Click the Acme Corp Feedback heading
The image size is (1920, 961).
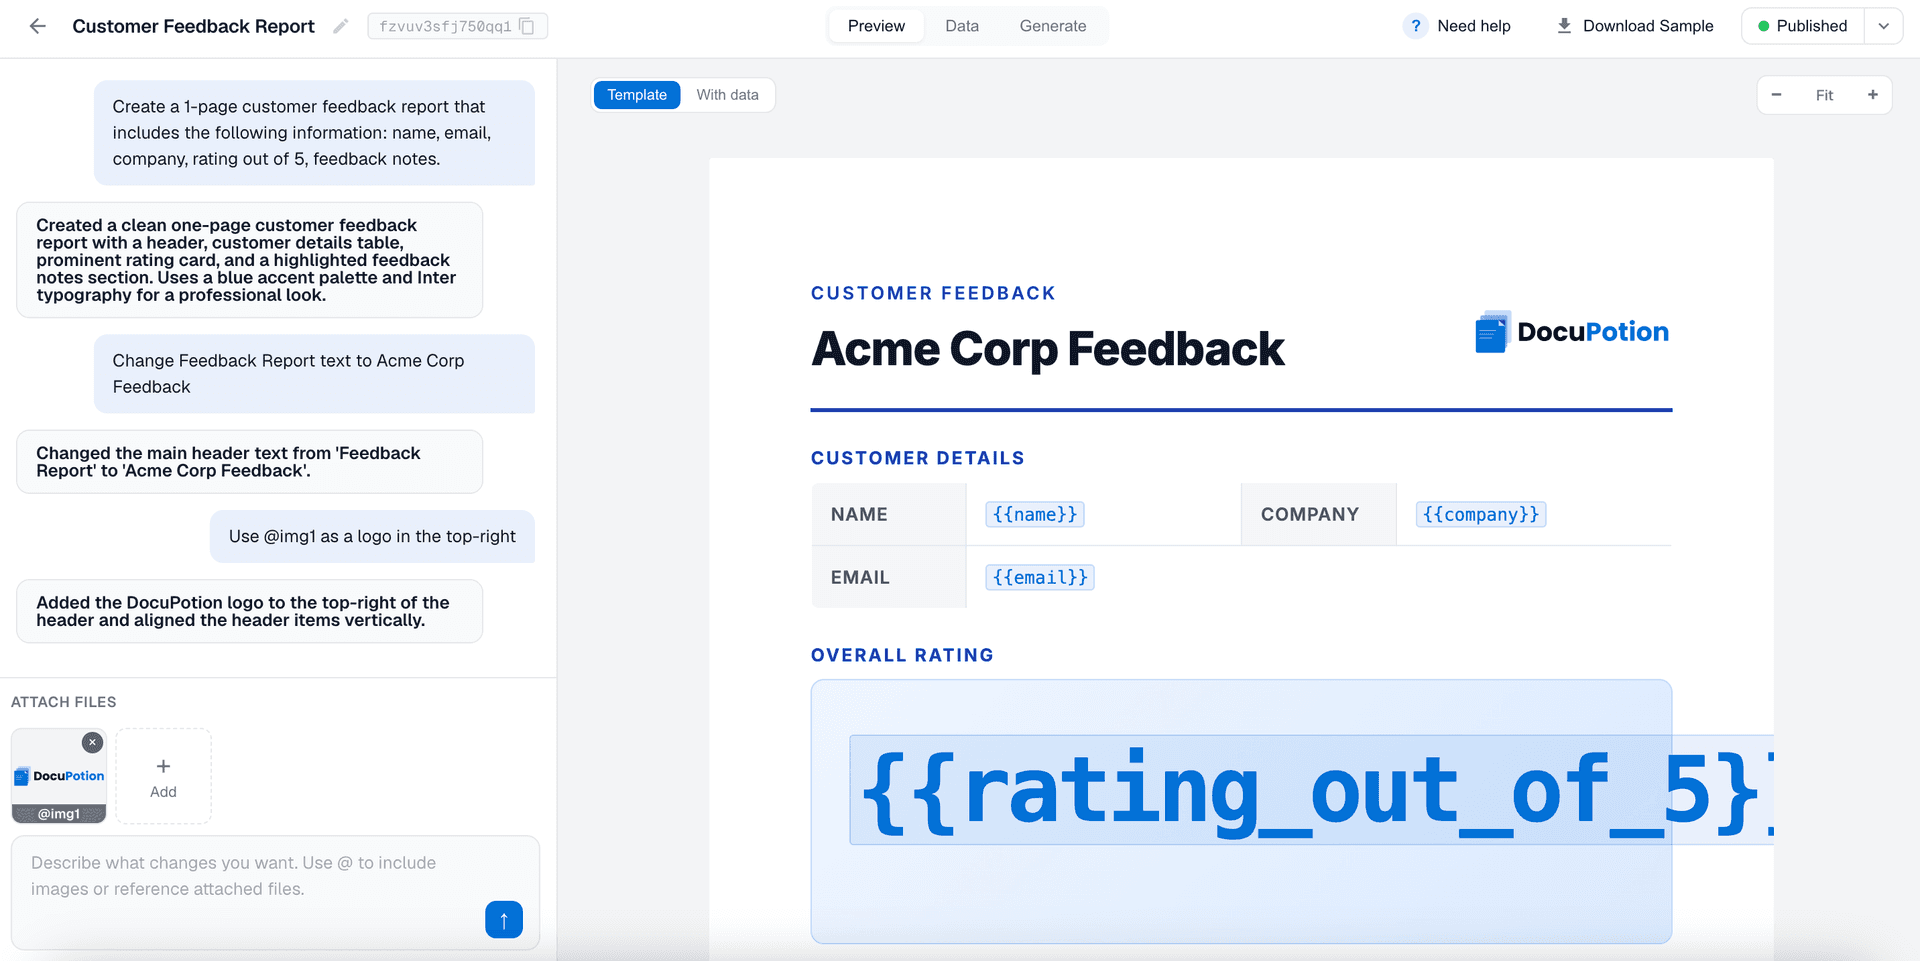(1047, 349)
